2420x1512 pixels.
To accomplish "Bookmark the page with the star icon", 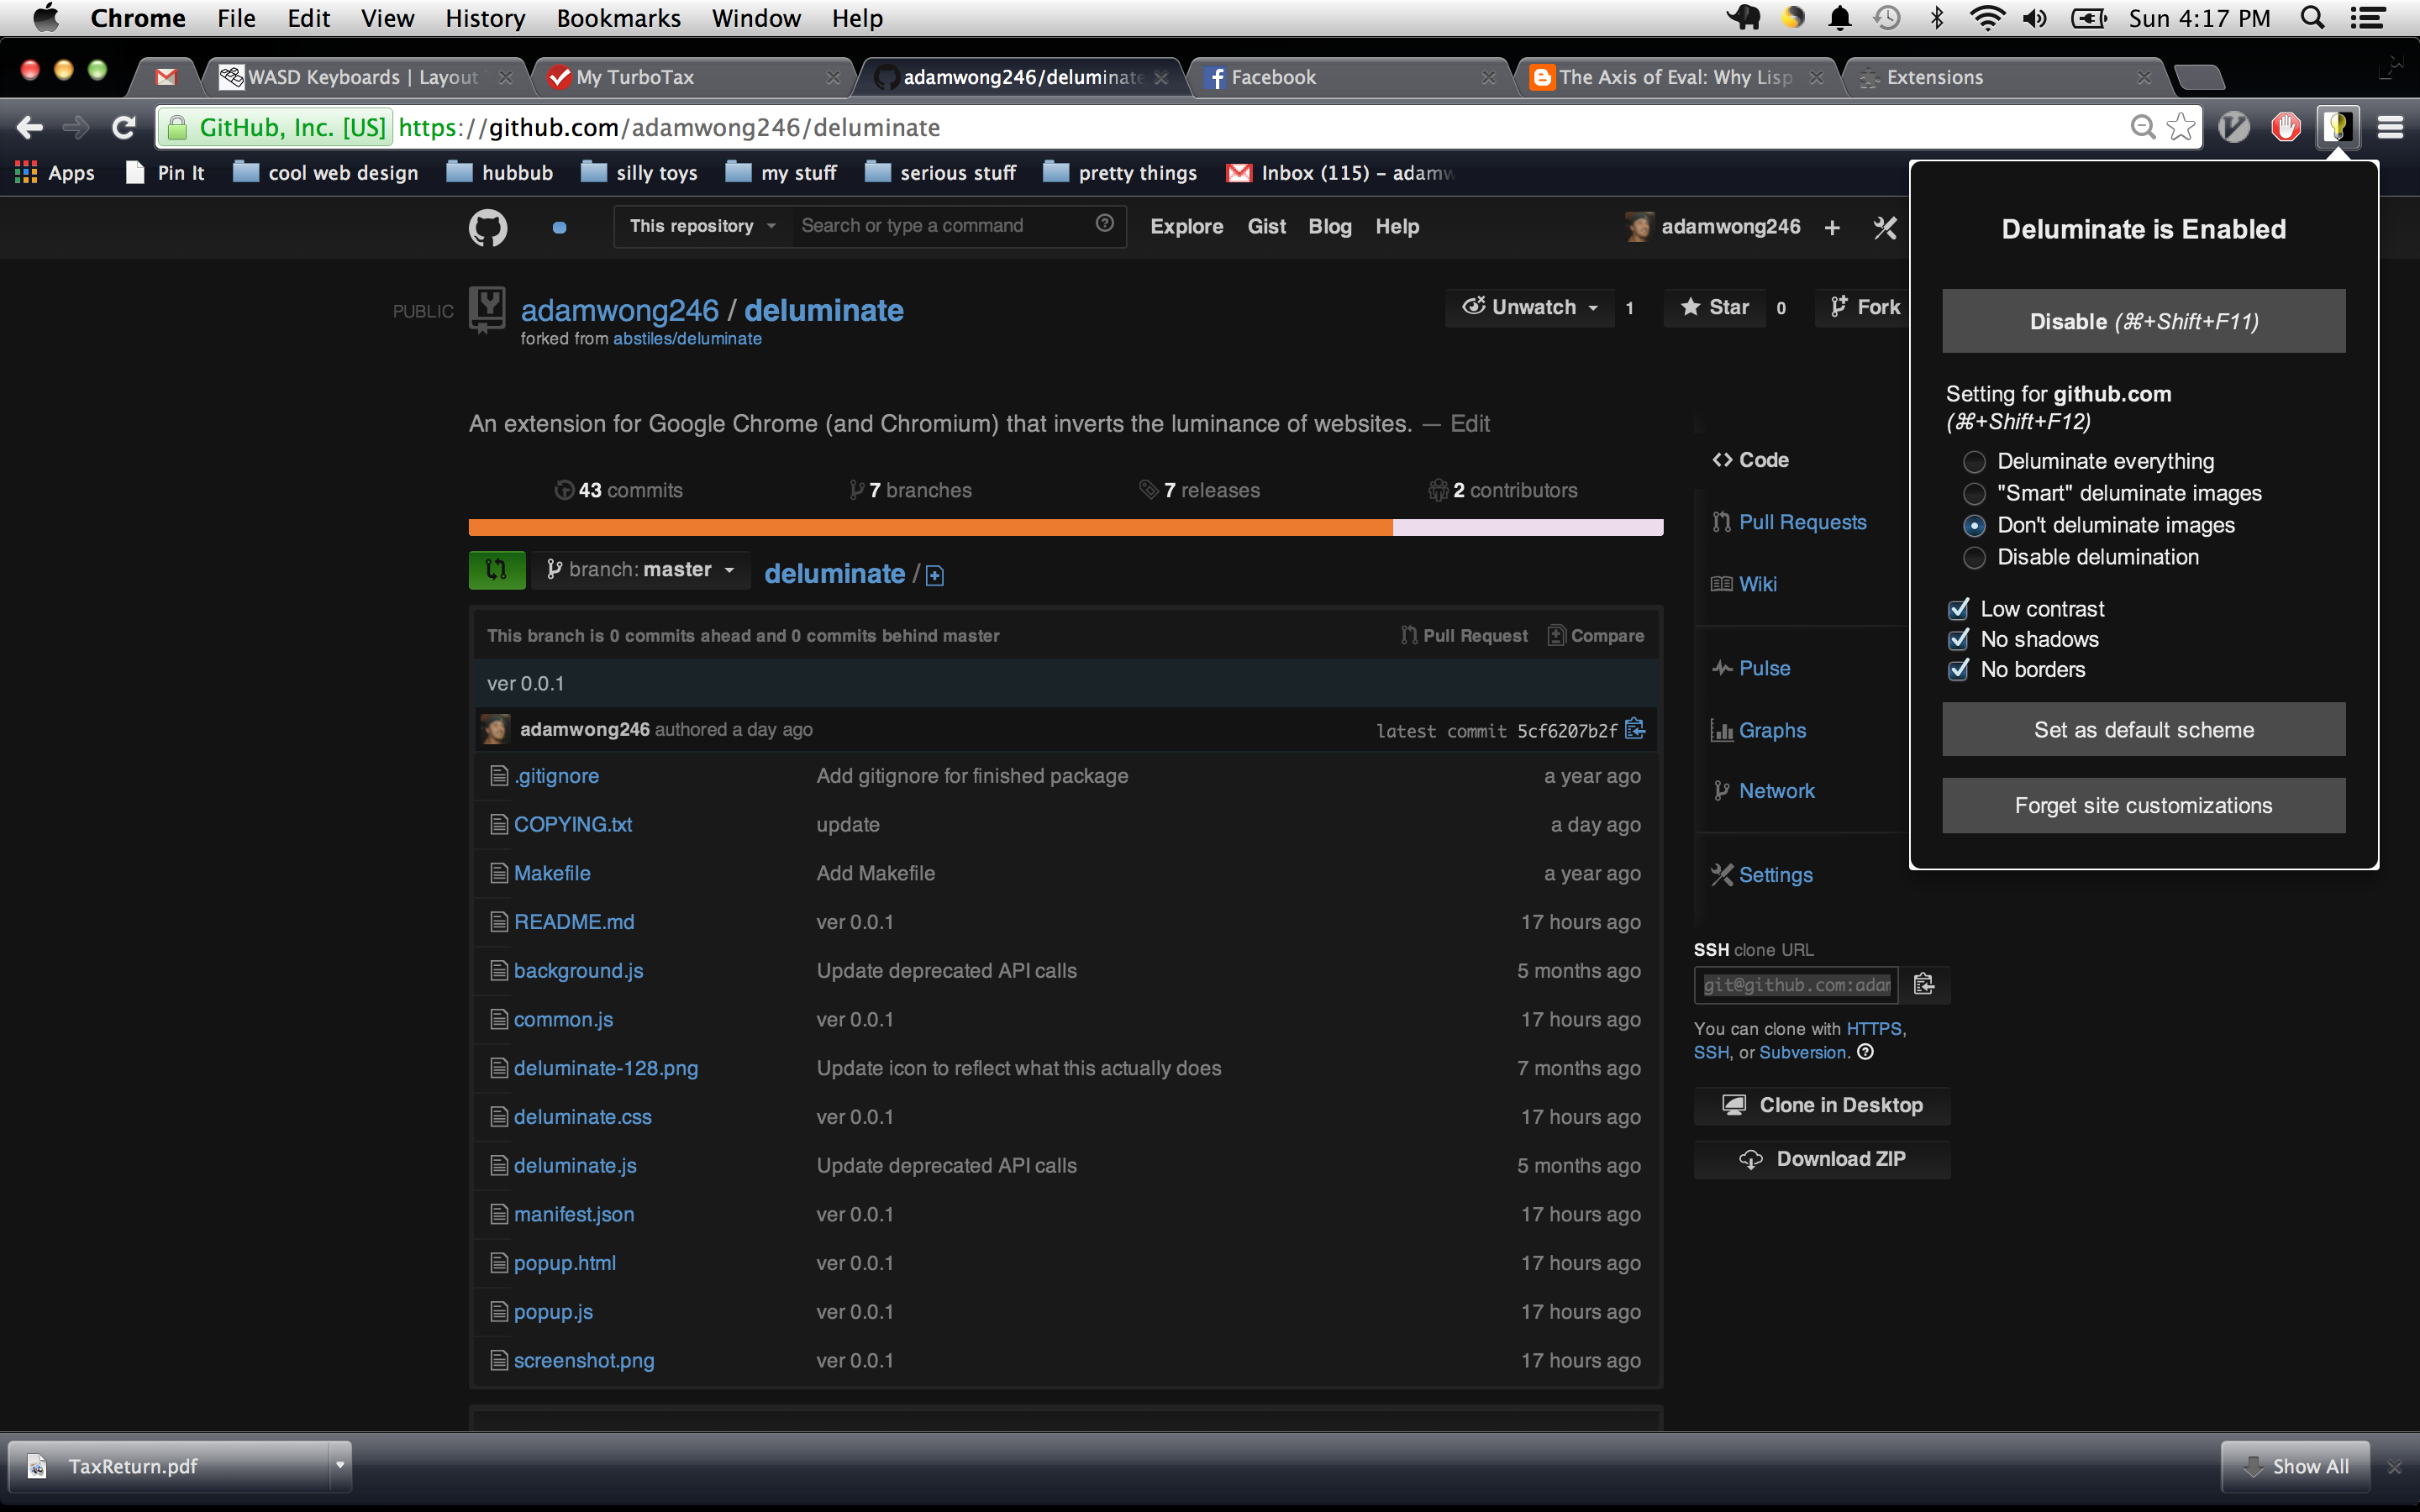I will point(2180,127).
